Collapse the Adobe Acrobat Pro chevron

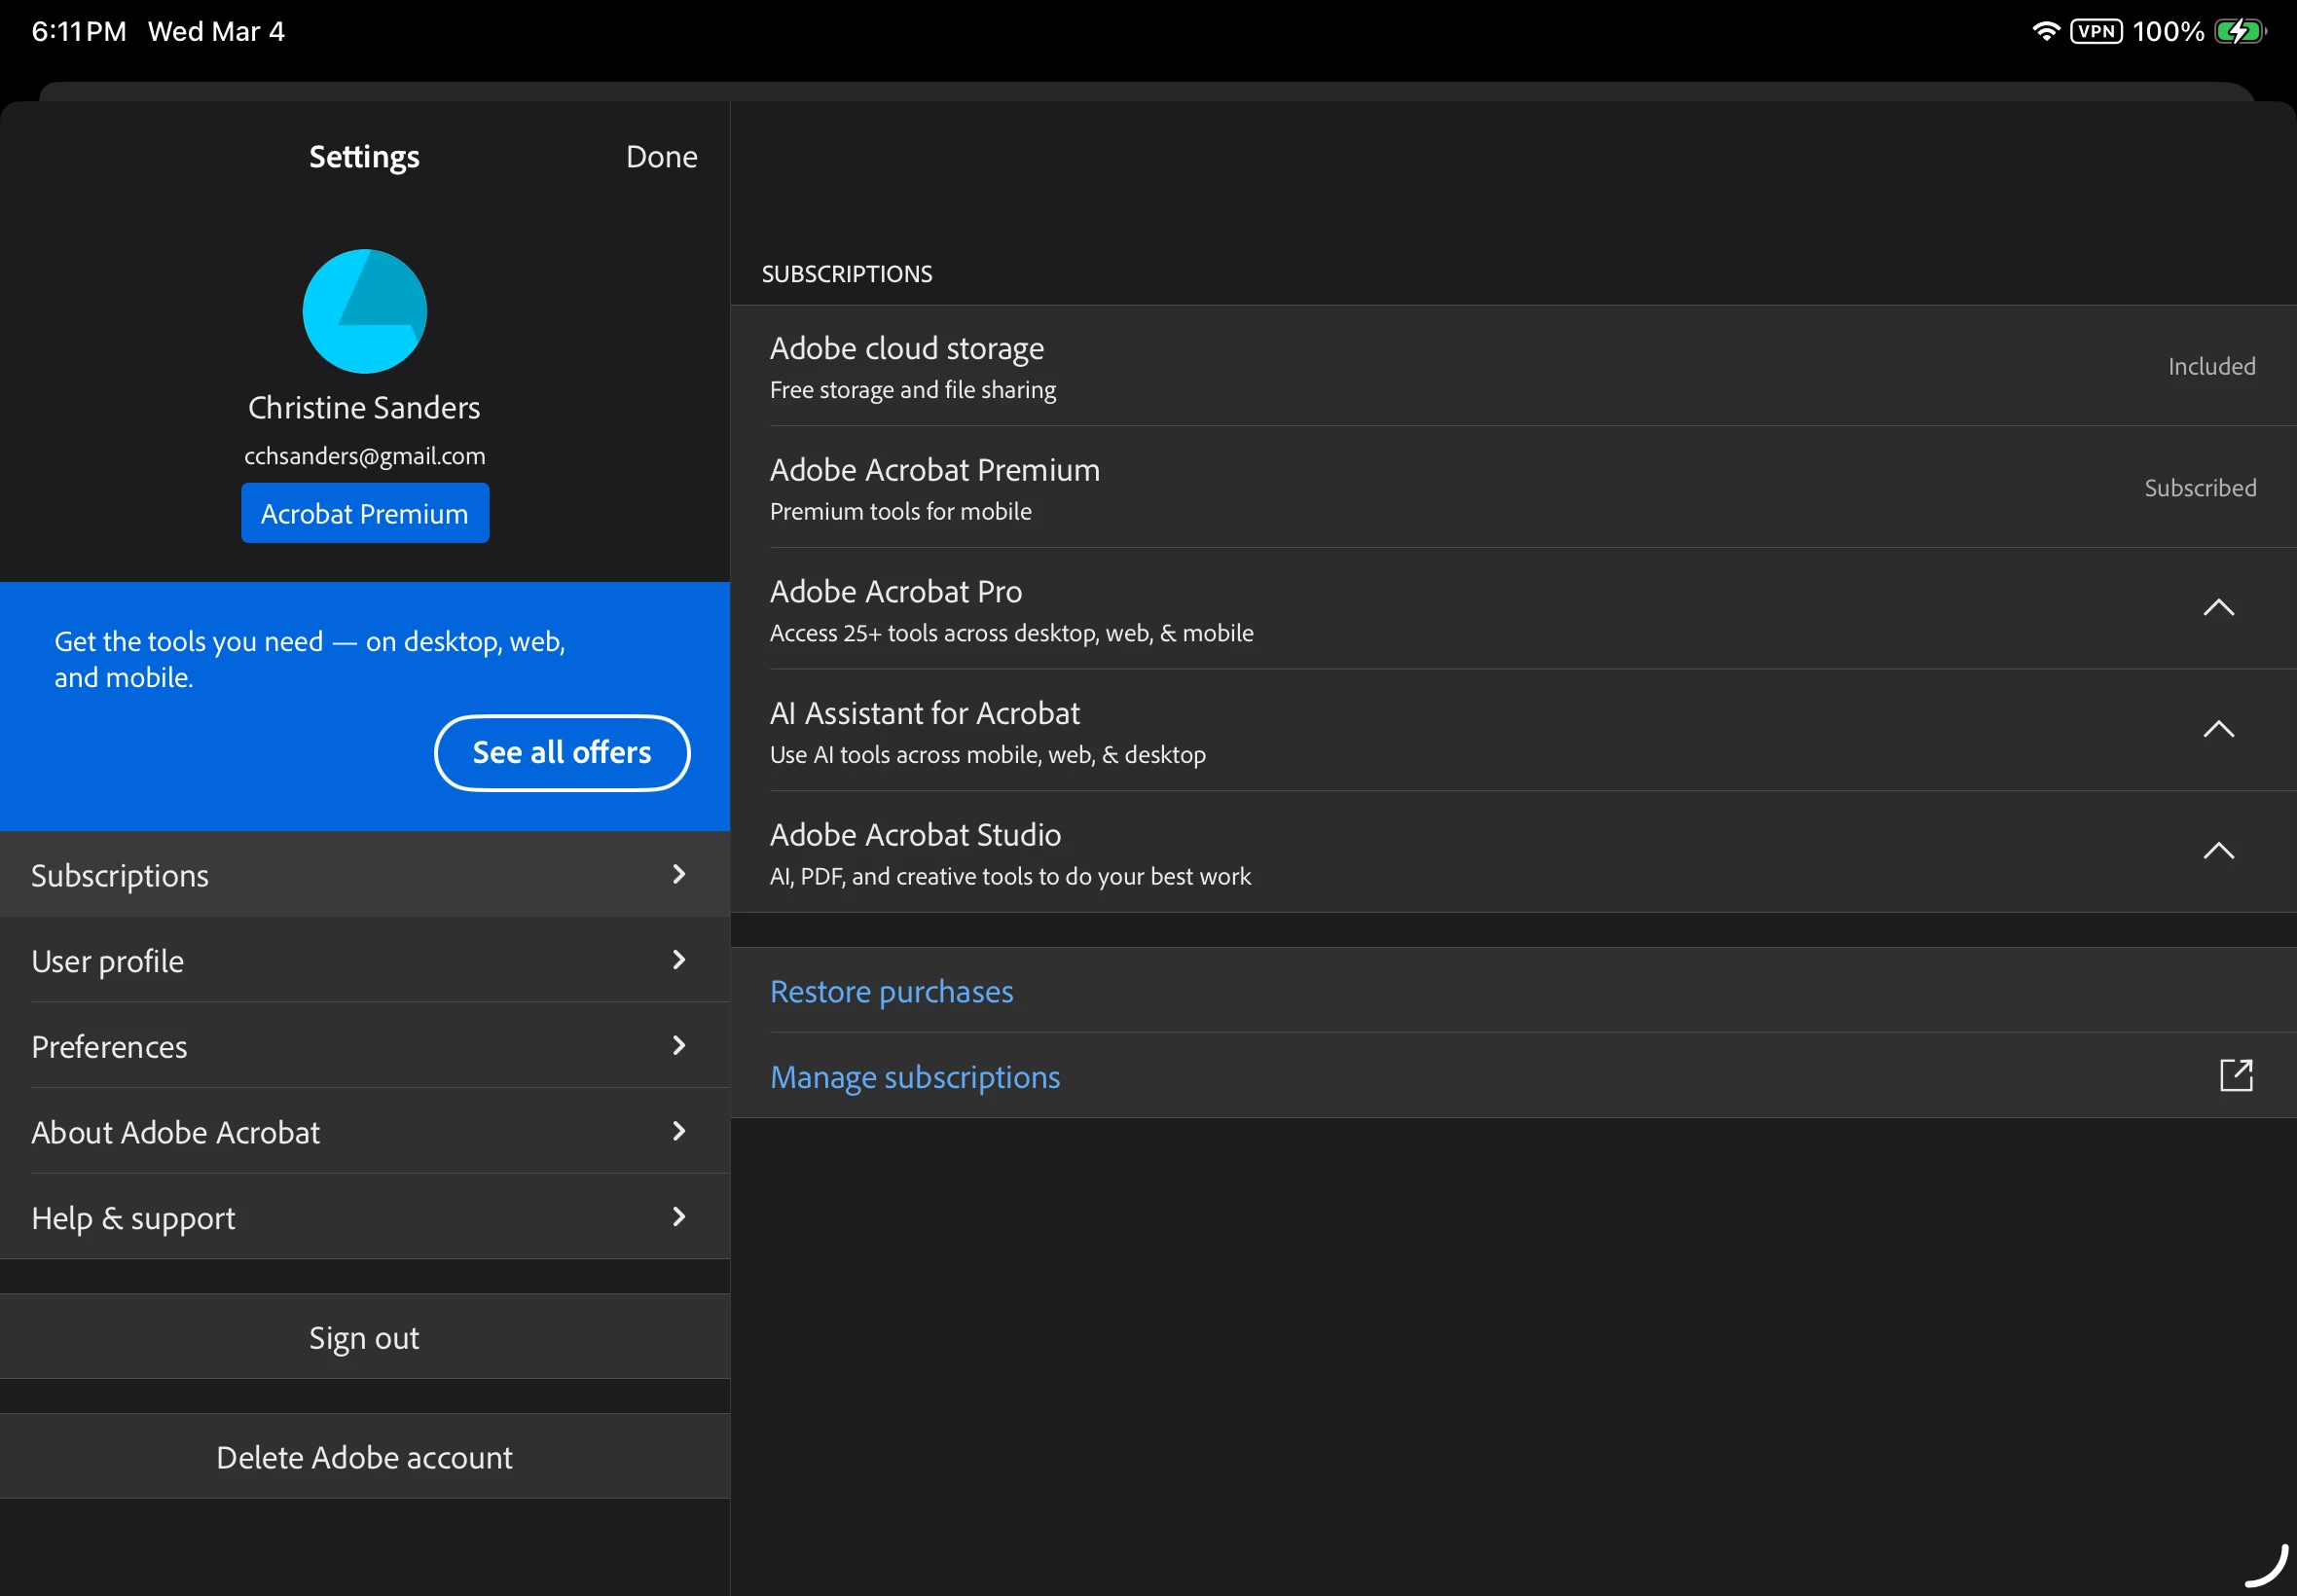(2217, 608)
